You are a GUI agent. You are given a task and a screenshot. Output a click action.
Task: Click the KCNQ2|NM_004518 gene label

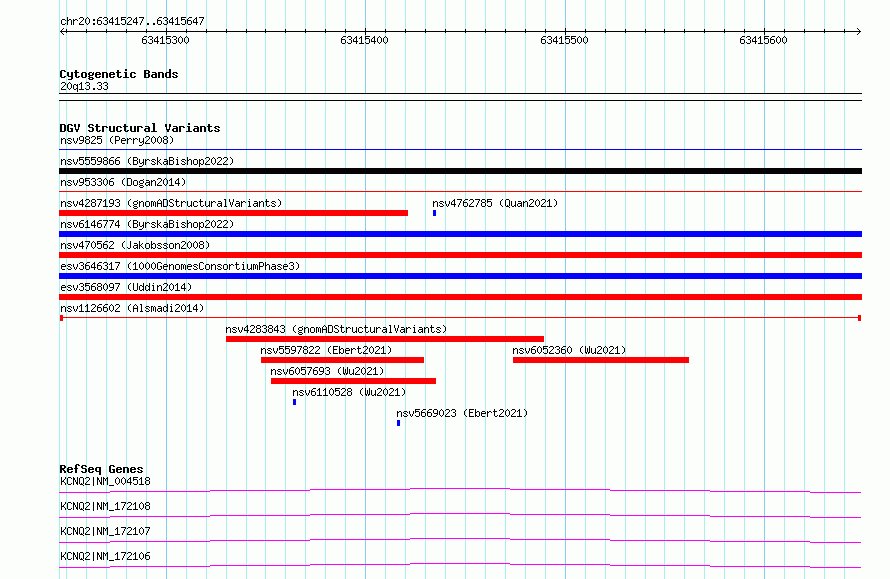[106, 481]
